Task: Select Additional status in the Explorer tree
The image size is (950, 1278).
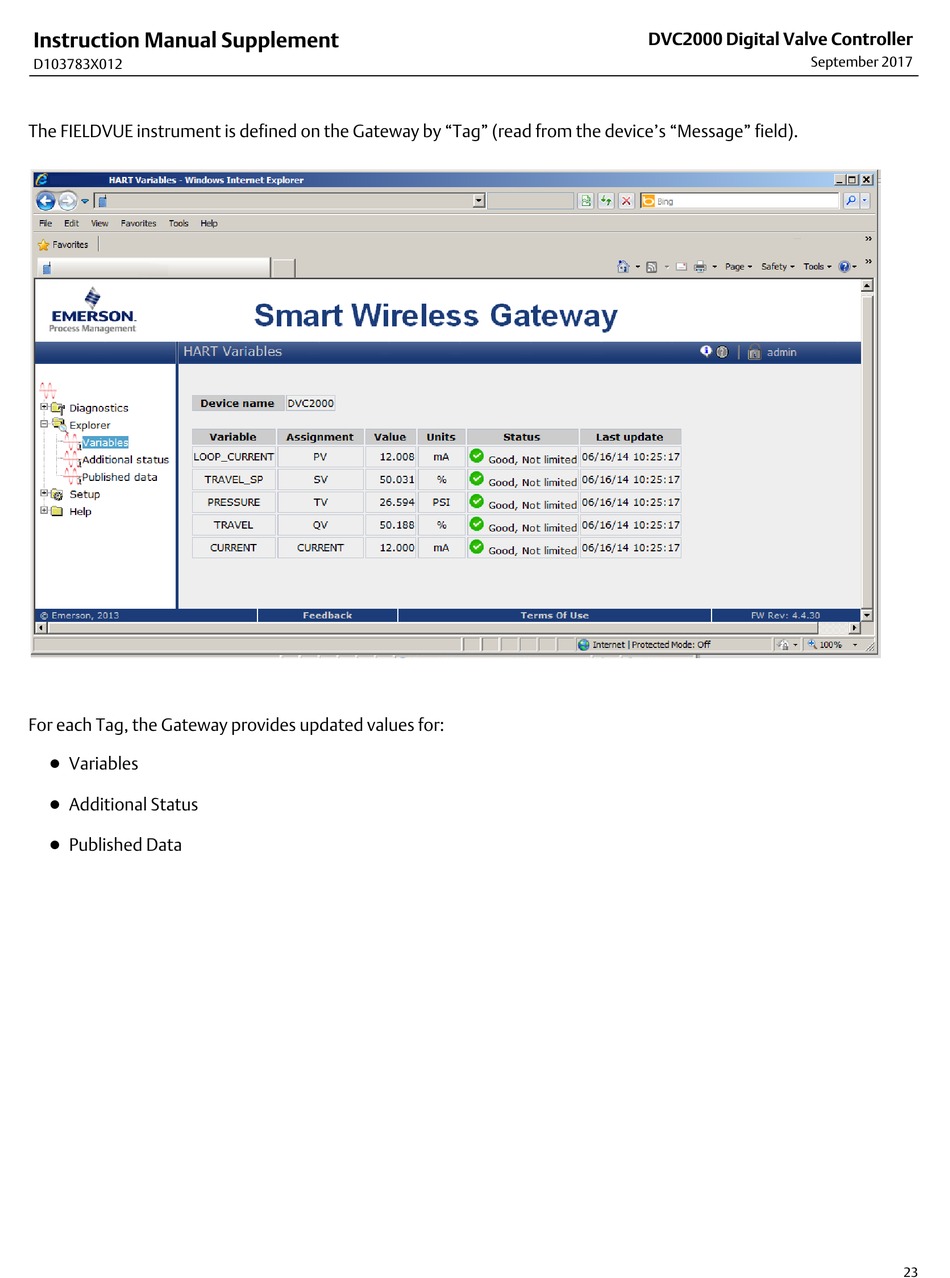Action: (x=125, y=460)
